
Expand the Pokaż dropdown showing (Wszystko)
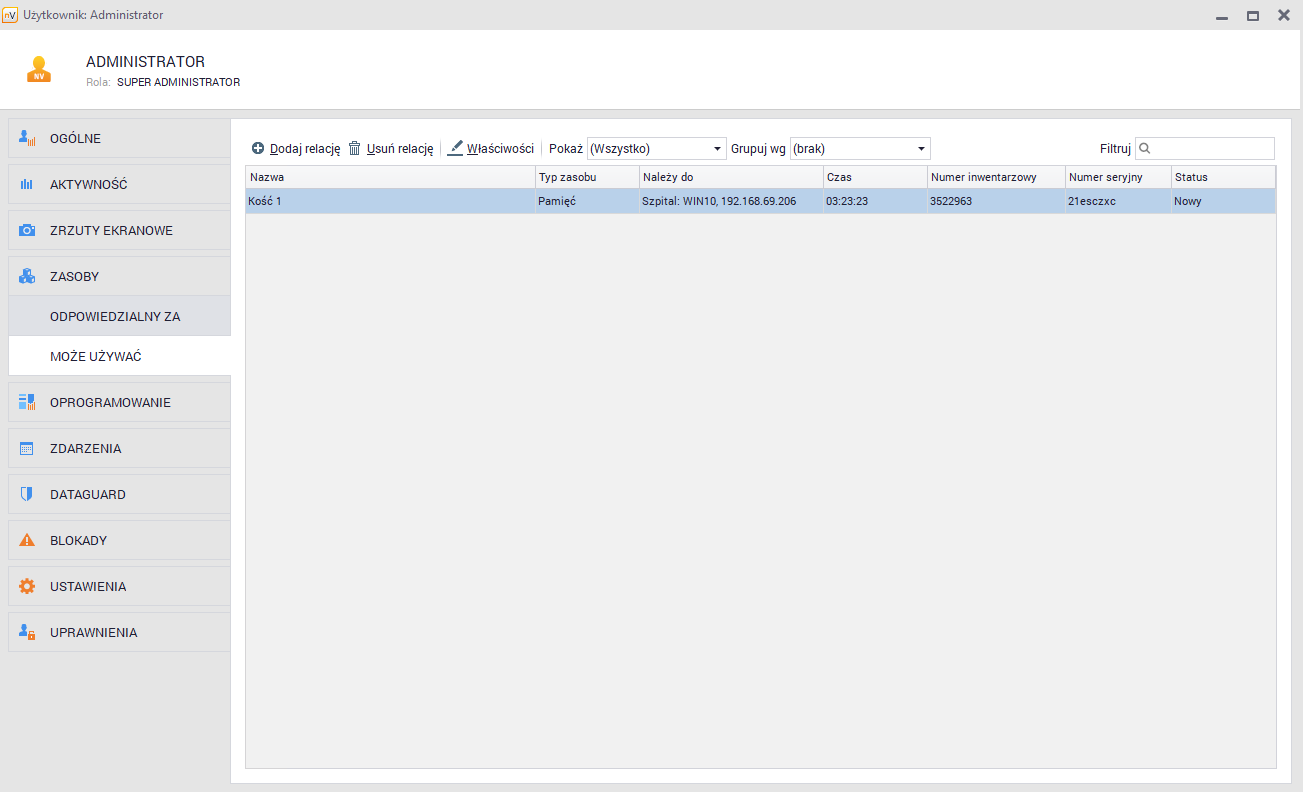656,149
